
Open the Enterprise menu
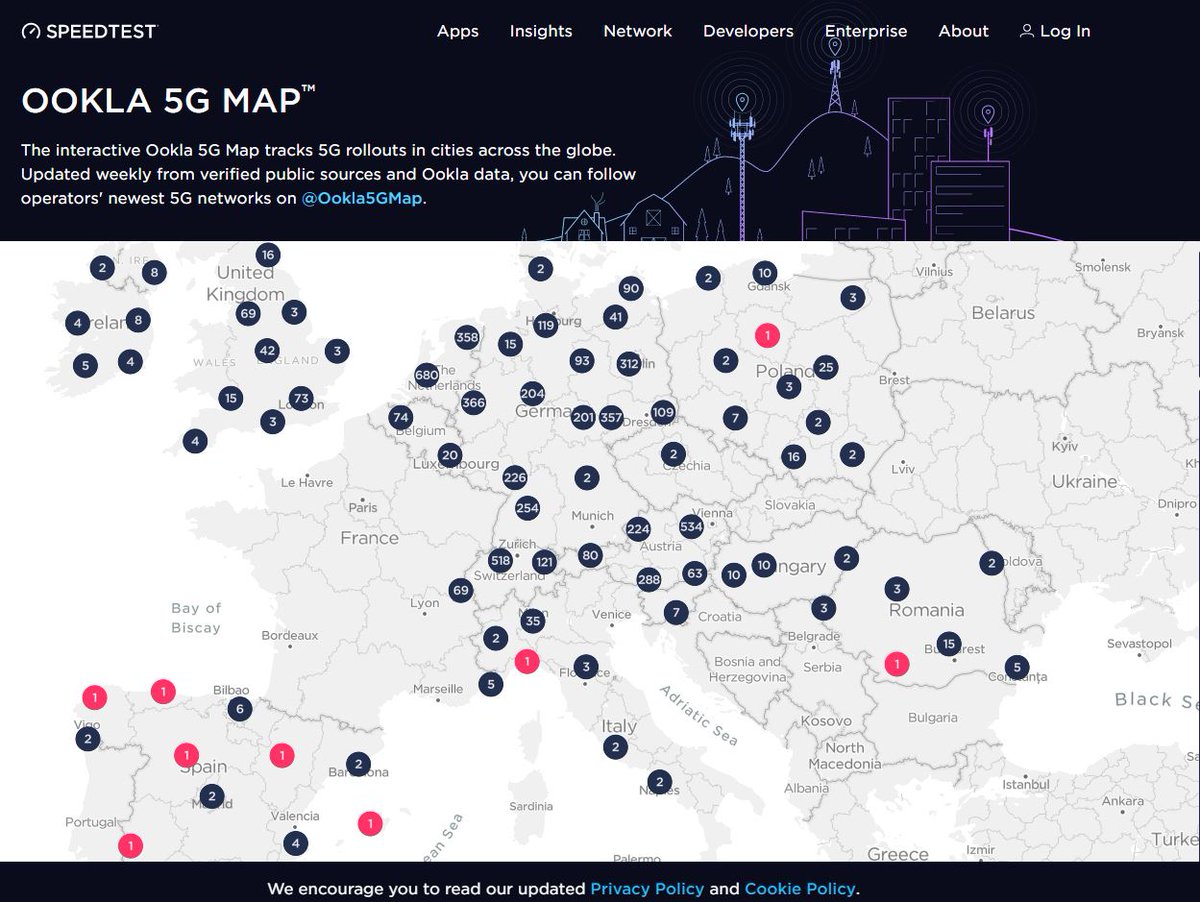(x=866, y=31)
